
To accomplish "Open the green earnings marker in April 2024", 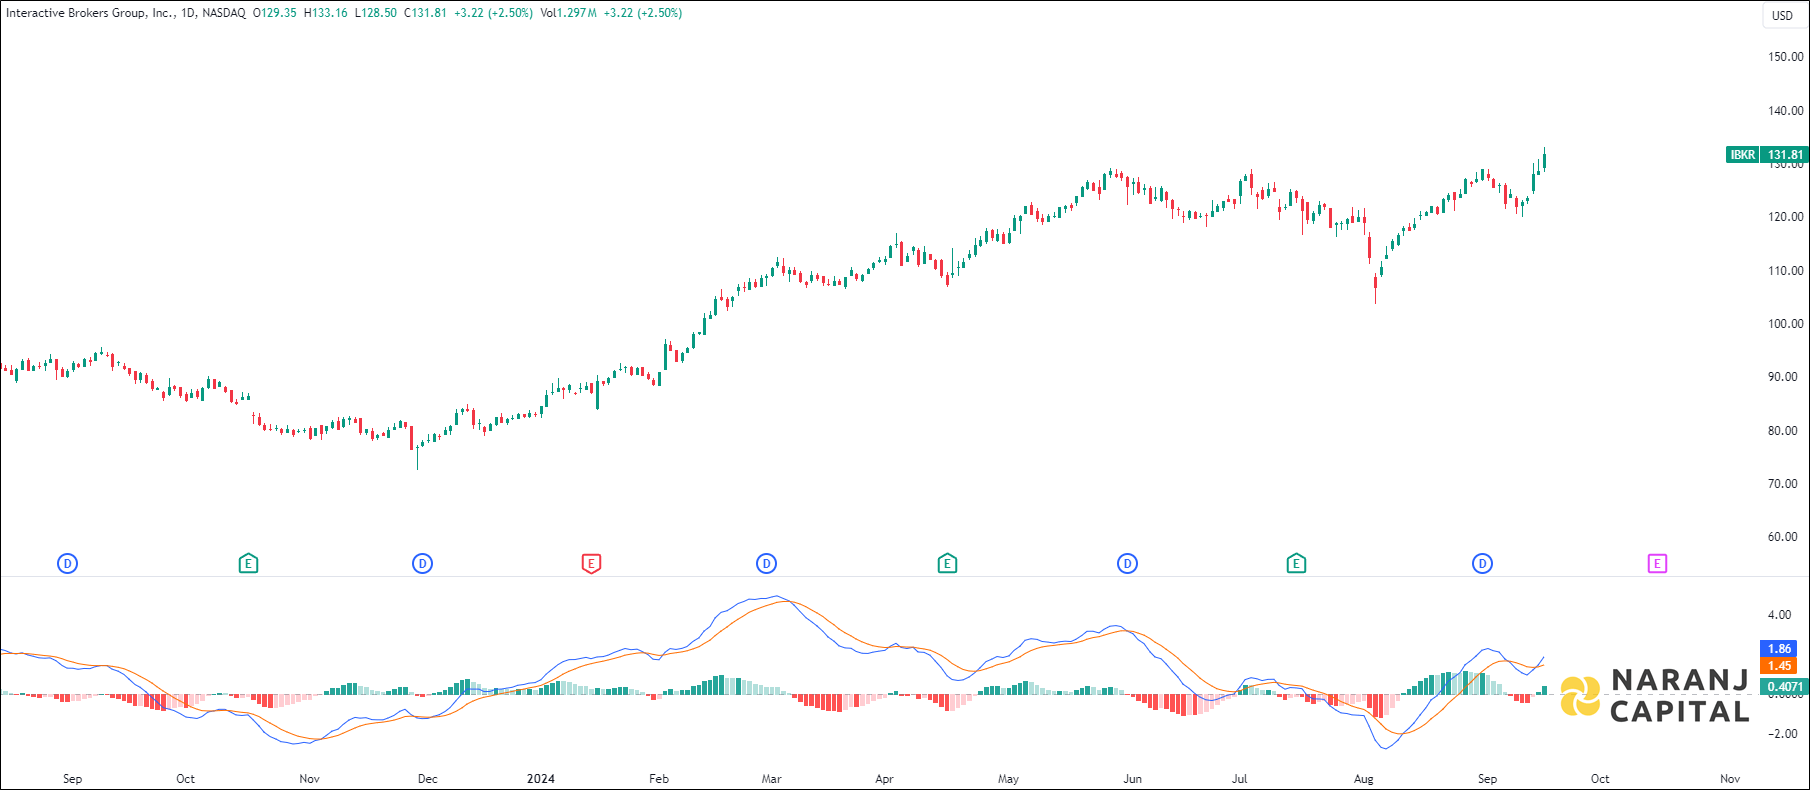I will click(947, 564).
